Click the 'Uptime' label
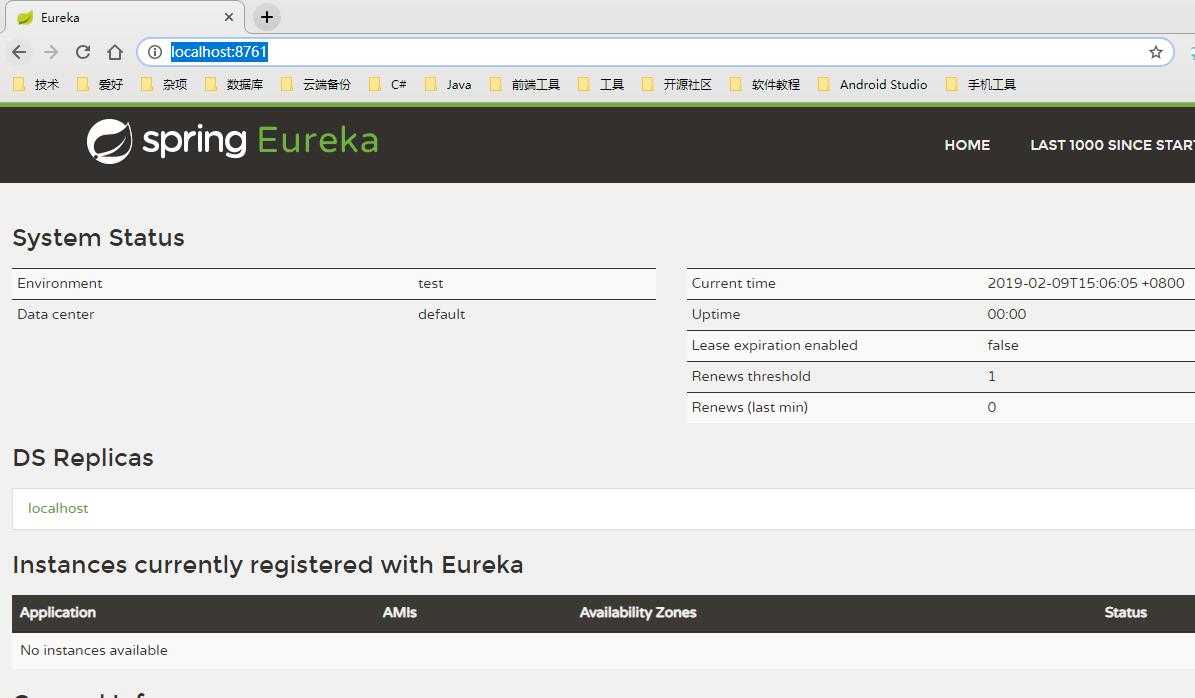This screenshot has width=1195, height=698. [716, 315]
